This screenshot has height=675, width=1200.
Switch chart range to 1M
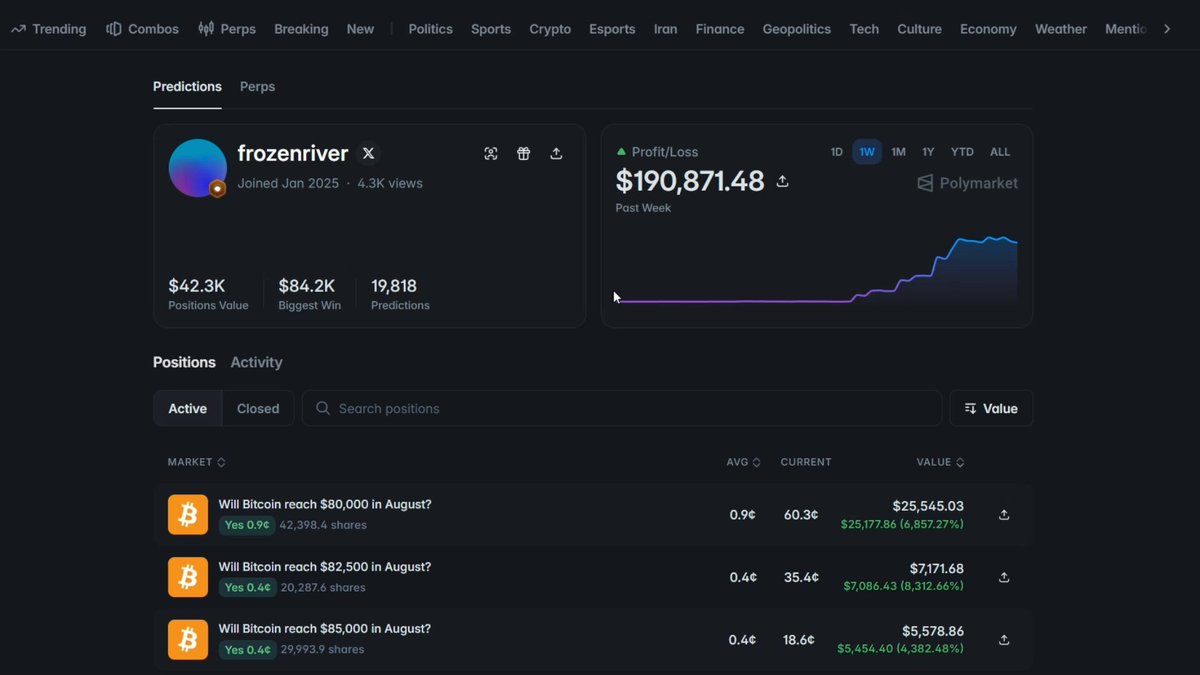point(898,152)
